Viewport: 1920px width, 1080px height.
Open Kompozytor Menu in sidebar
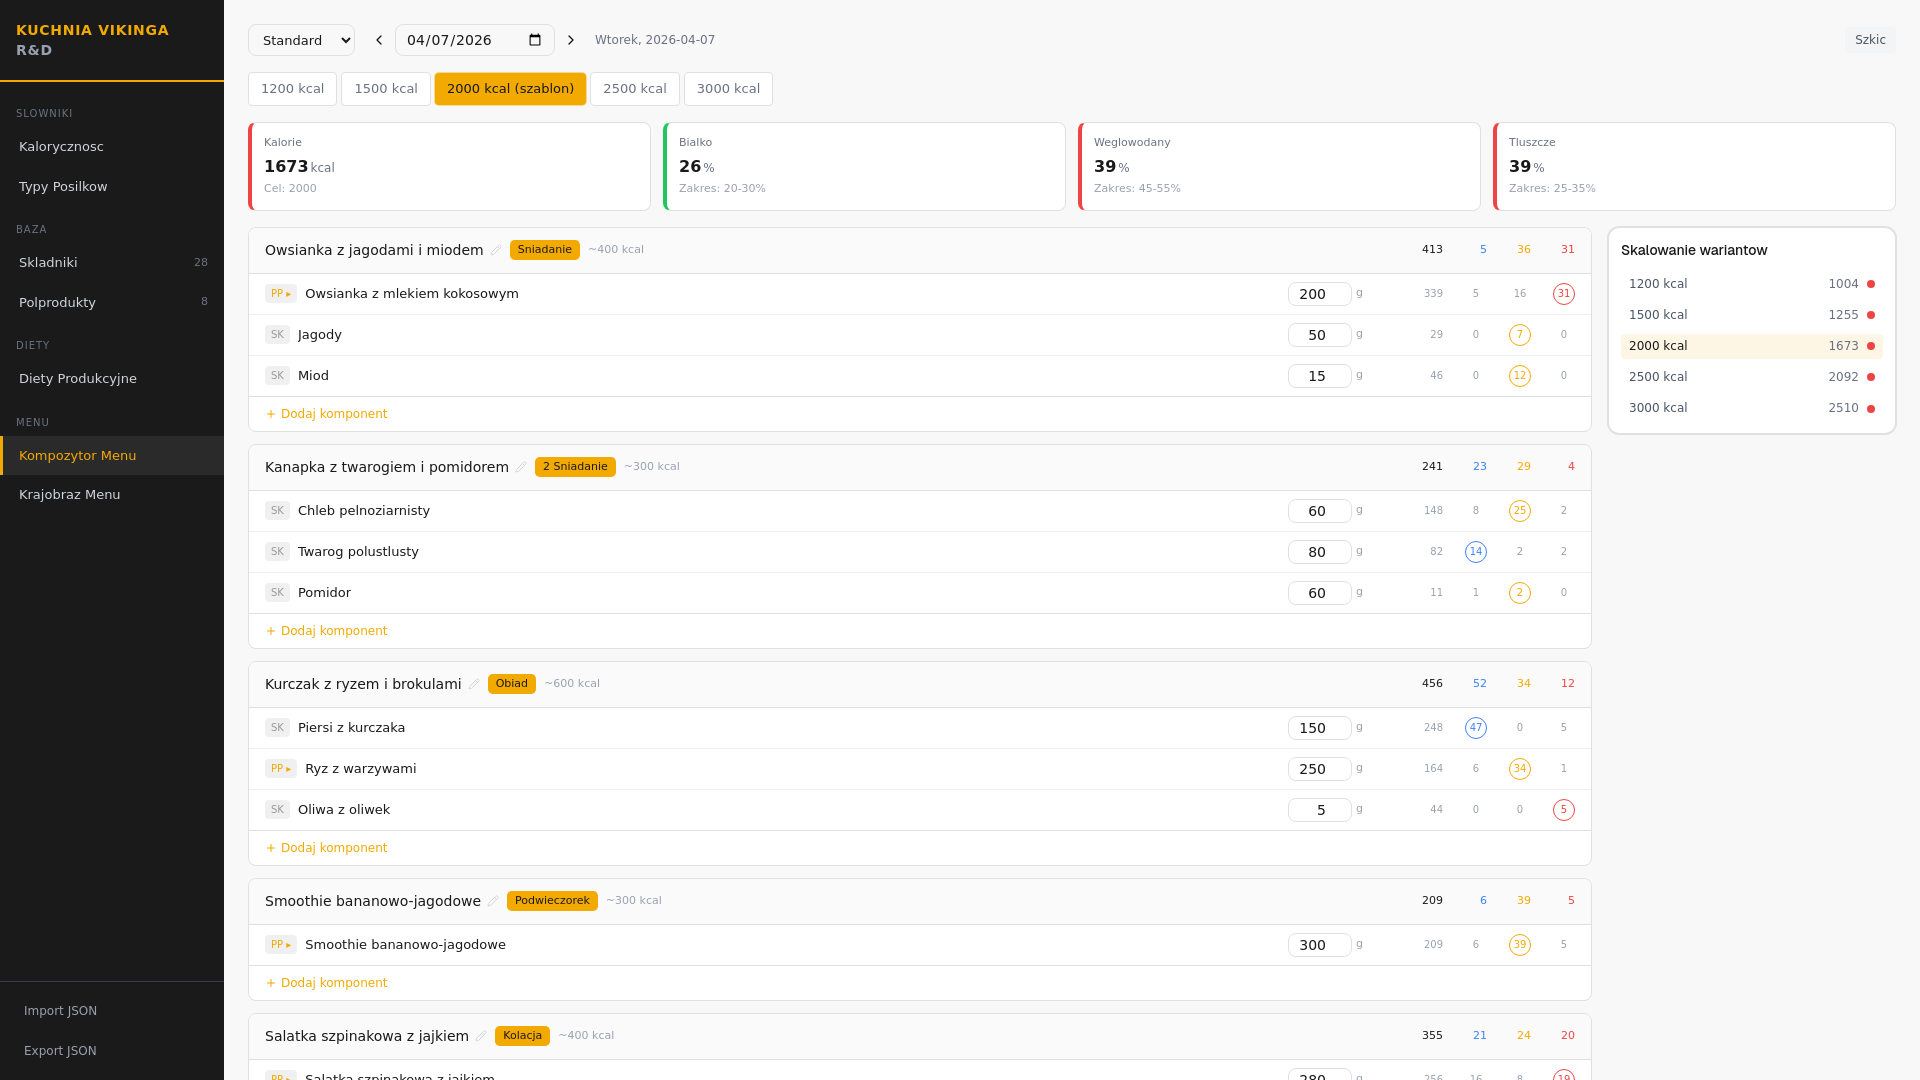112,456
